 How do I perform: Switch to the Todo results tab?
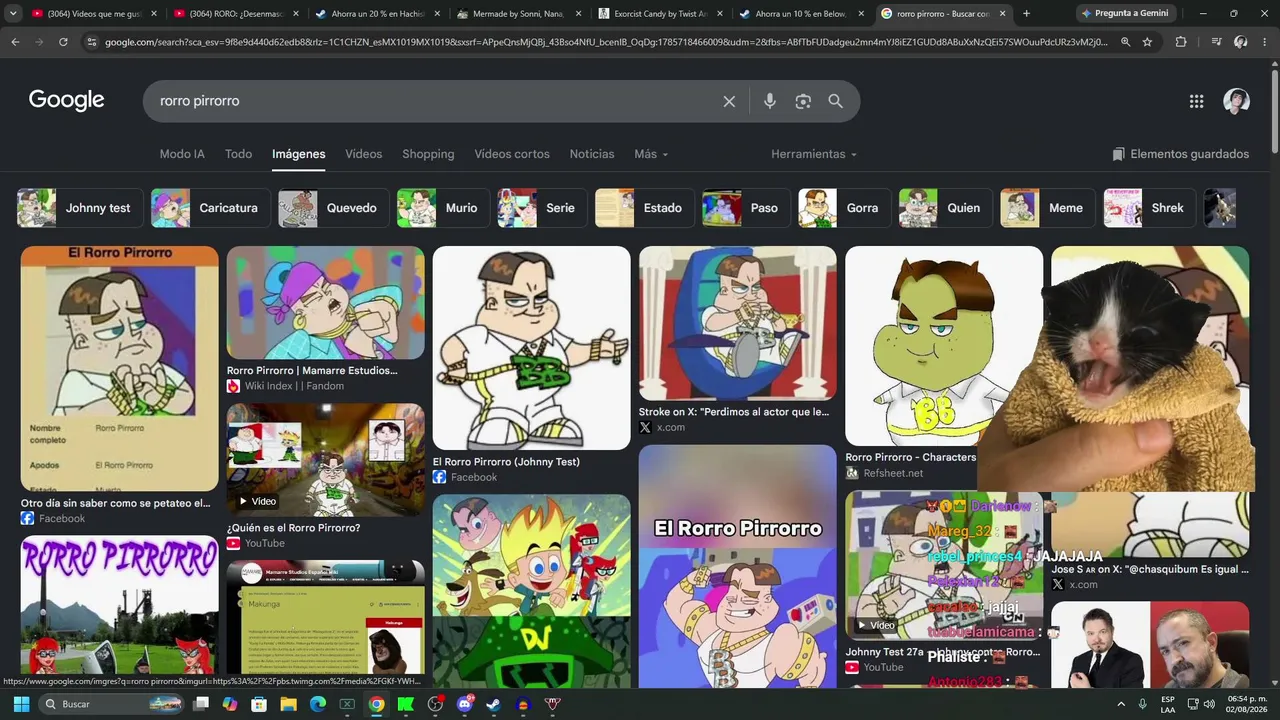238,154
